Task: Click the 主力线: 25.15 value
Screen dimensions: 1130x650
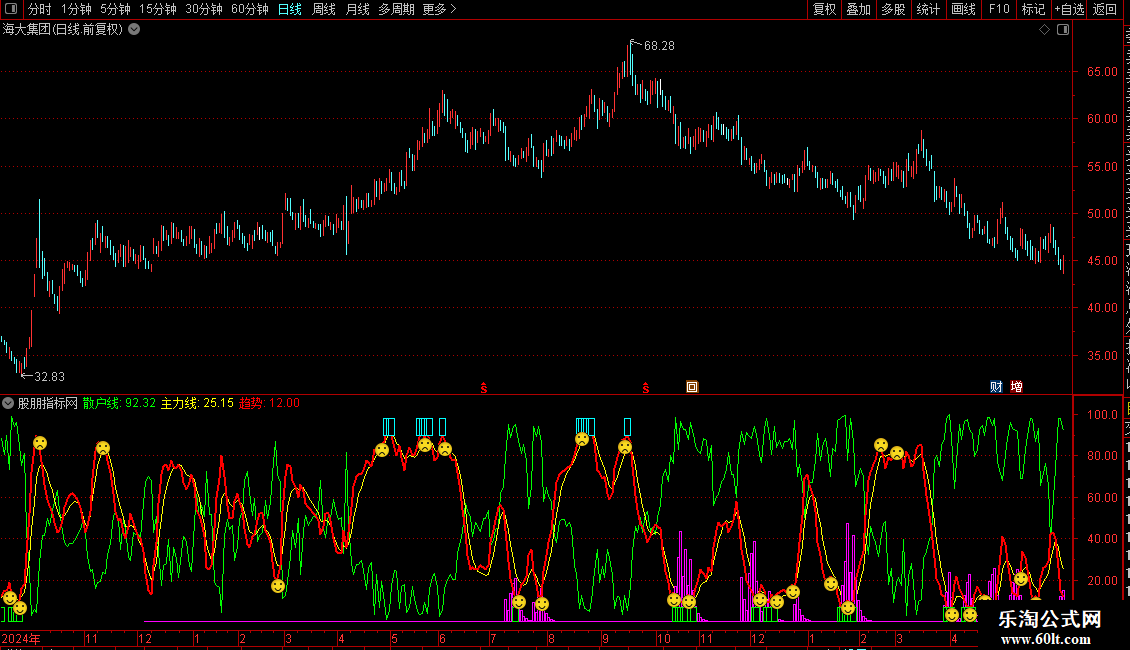Action: (x=197, y=403)
